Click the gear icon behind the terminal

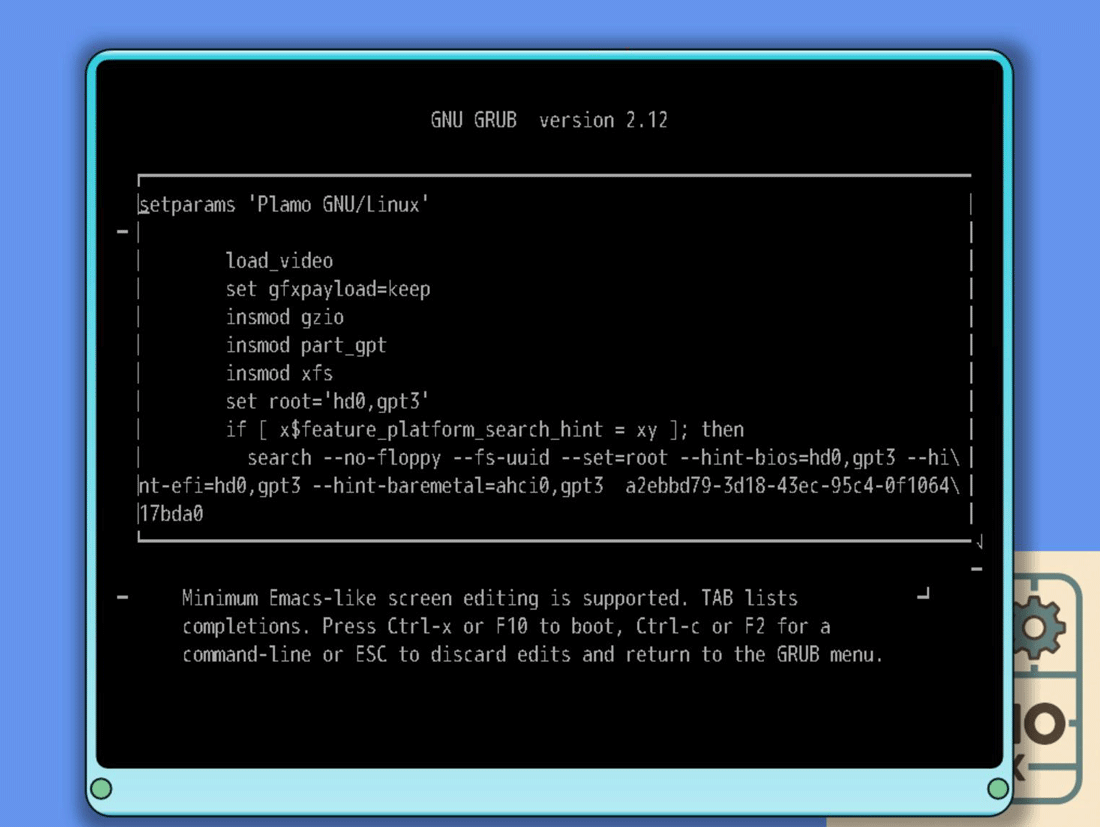click(x=1036, y=627)
